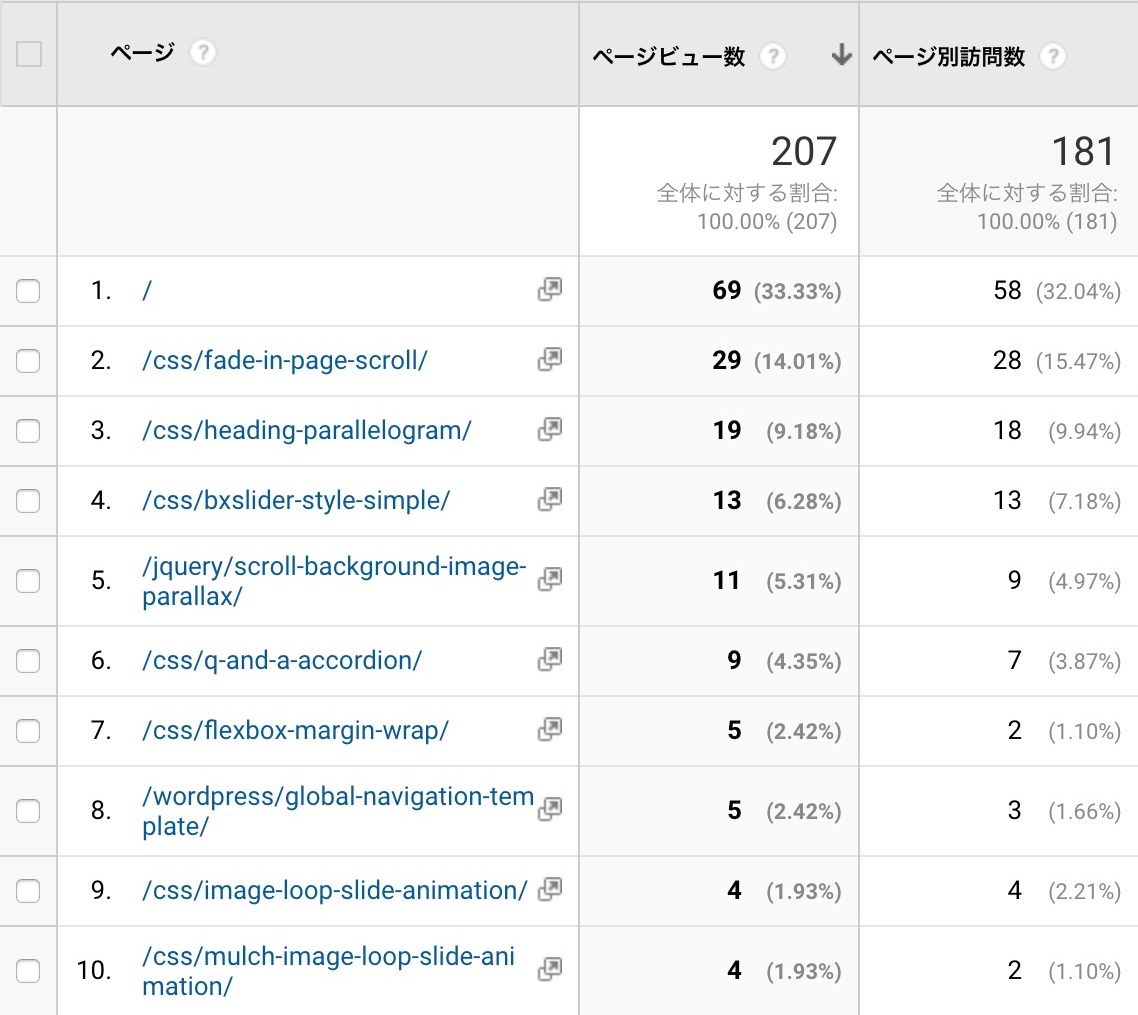
Task: Click help icon next to ページ header
Action: (202, 52)
